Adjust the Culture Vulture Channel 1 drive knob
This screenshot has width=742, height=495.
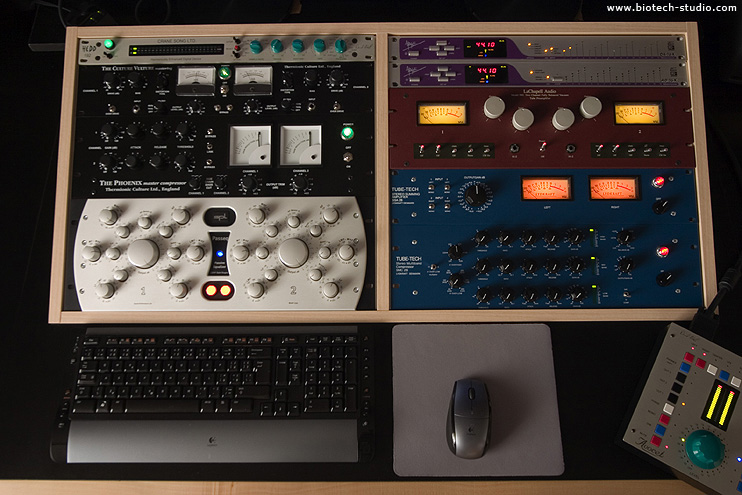coord(112,81)
